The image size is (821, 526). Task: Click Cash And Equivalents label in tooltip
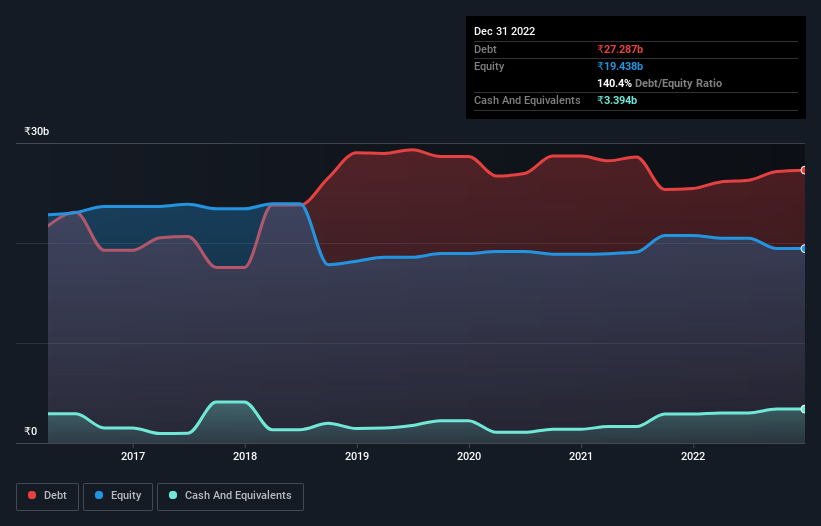tap(527, 100)
